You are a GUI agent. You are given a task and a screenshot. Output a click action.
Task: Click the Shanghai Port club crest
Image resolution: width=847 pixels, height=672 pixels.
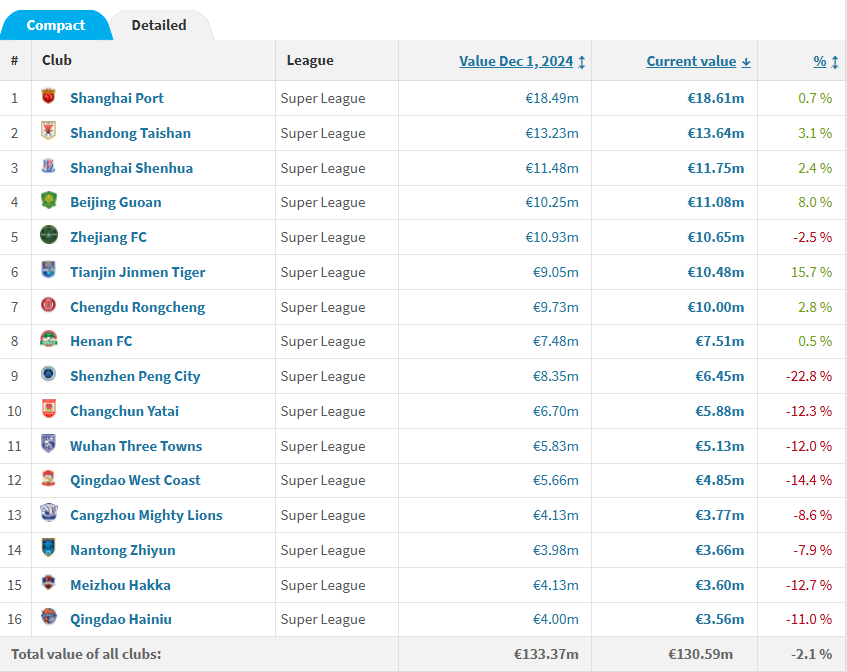coord(49,96)
